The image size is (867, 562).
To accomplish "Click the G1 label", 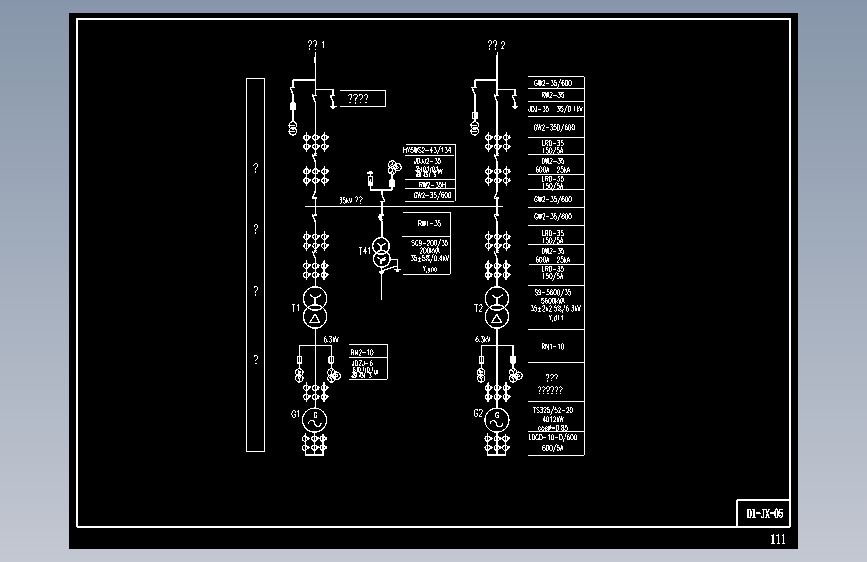I will tap(295, 414).
